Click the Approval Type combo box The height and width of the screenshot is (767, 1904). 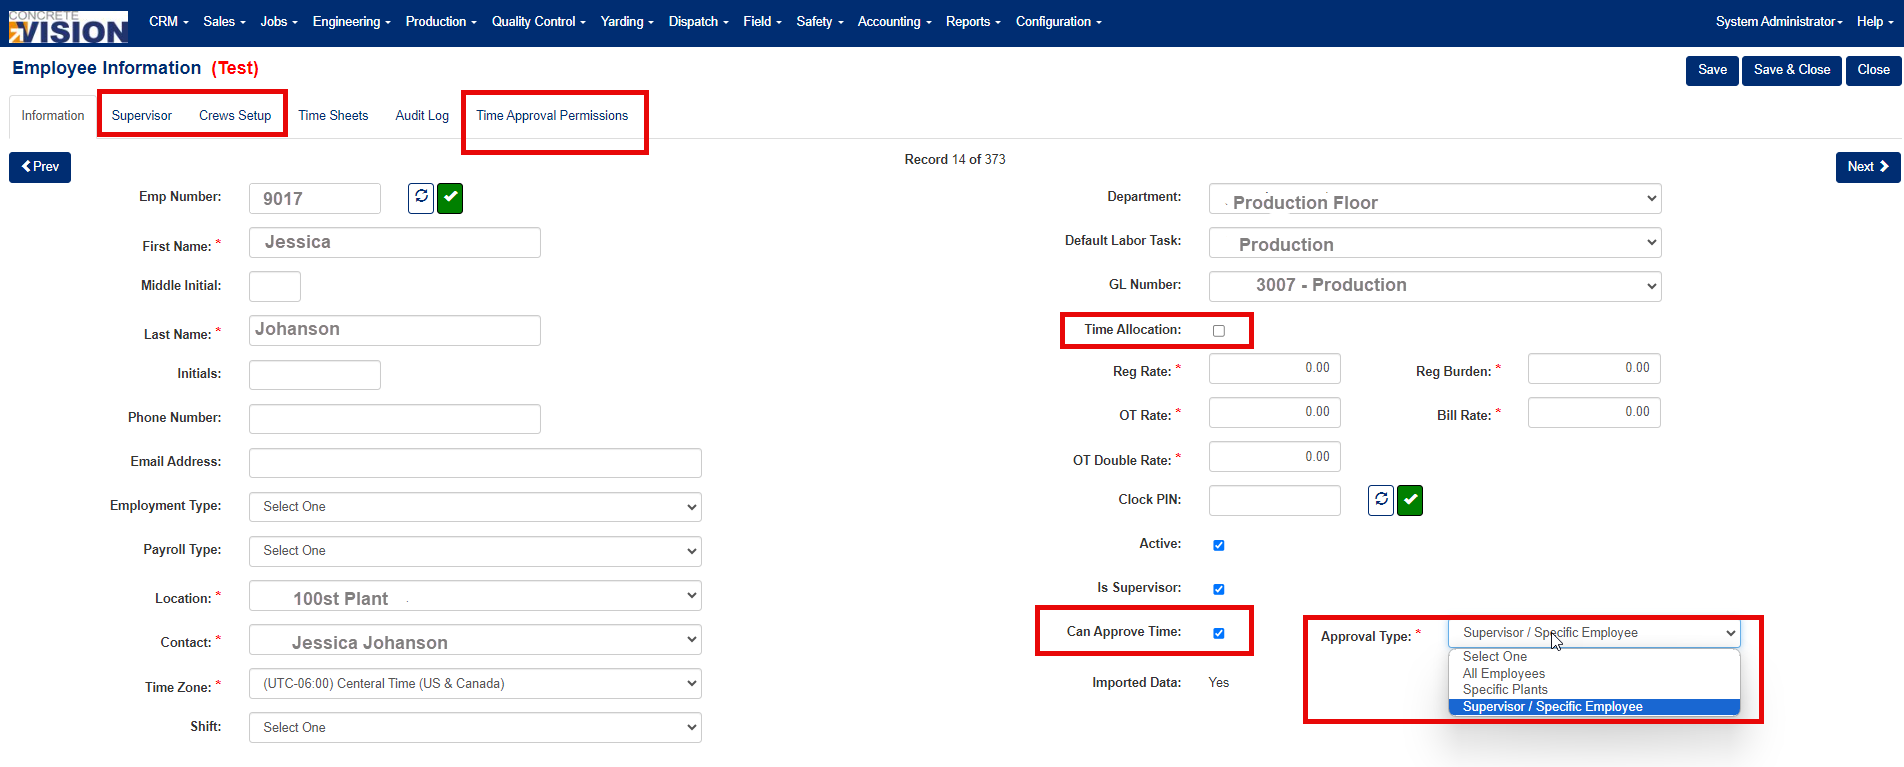click(1594, 633)
